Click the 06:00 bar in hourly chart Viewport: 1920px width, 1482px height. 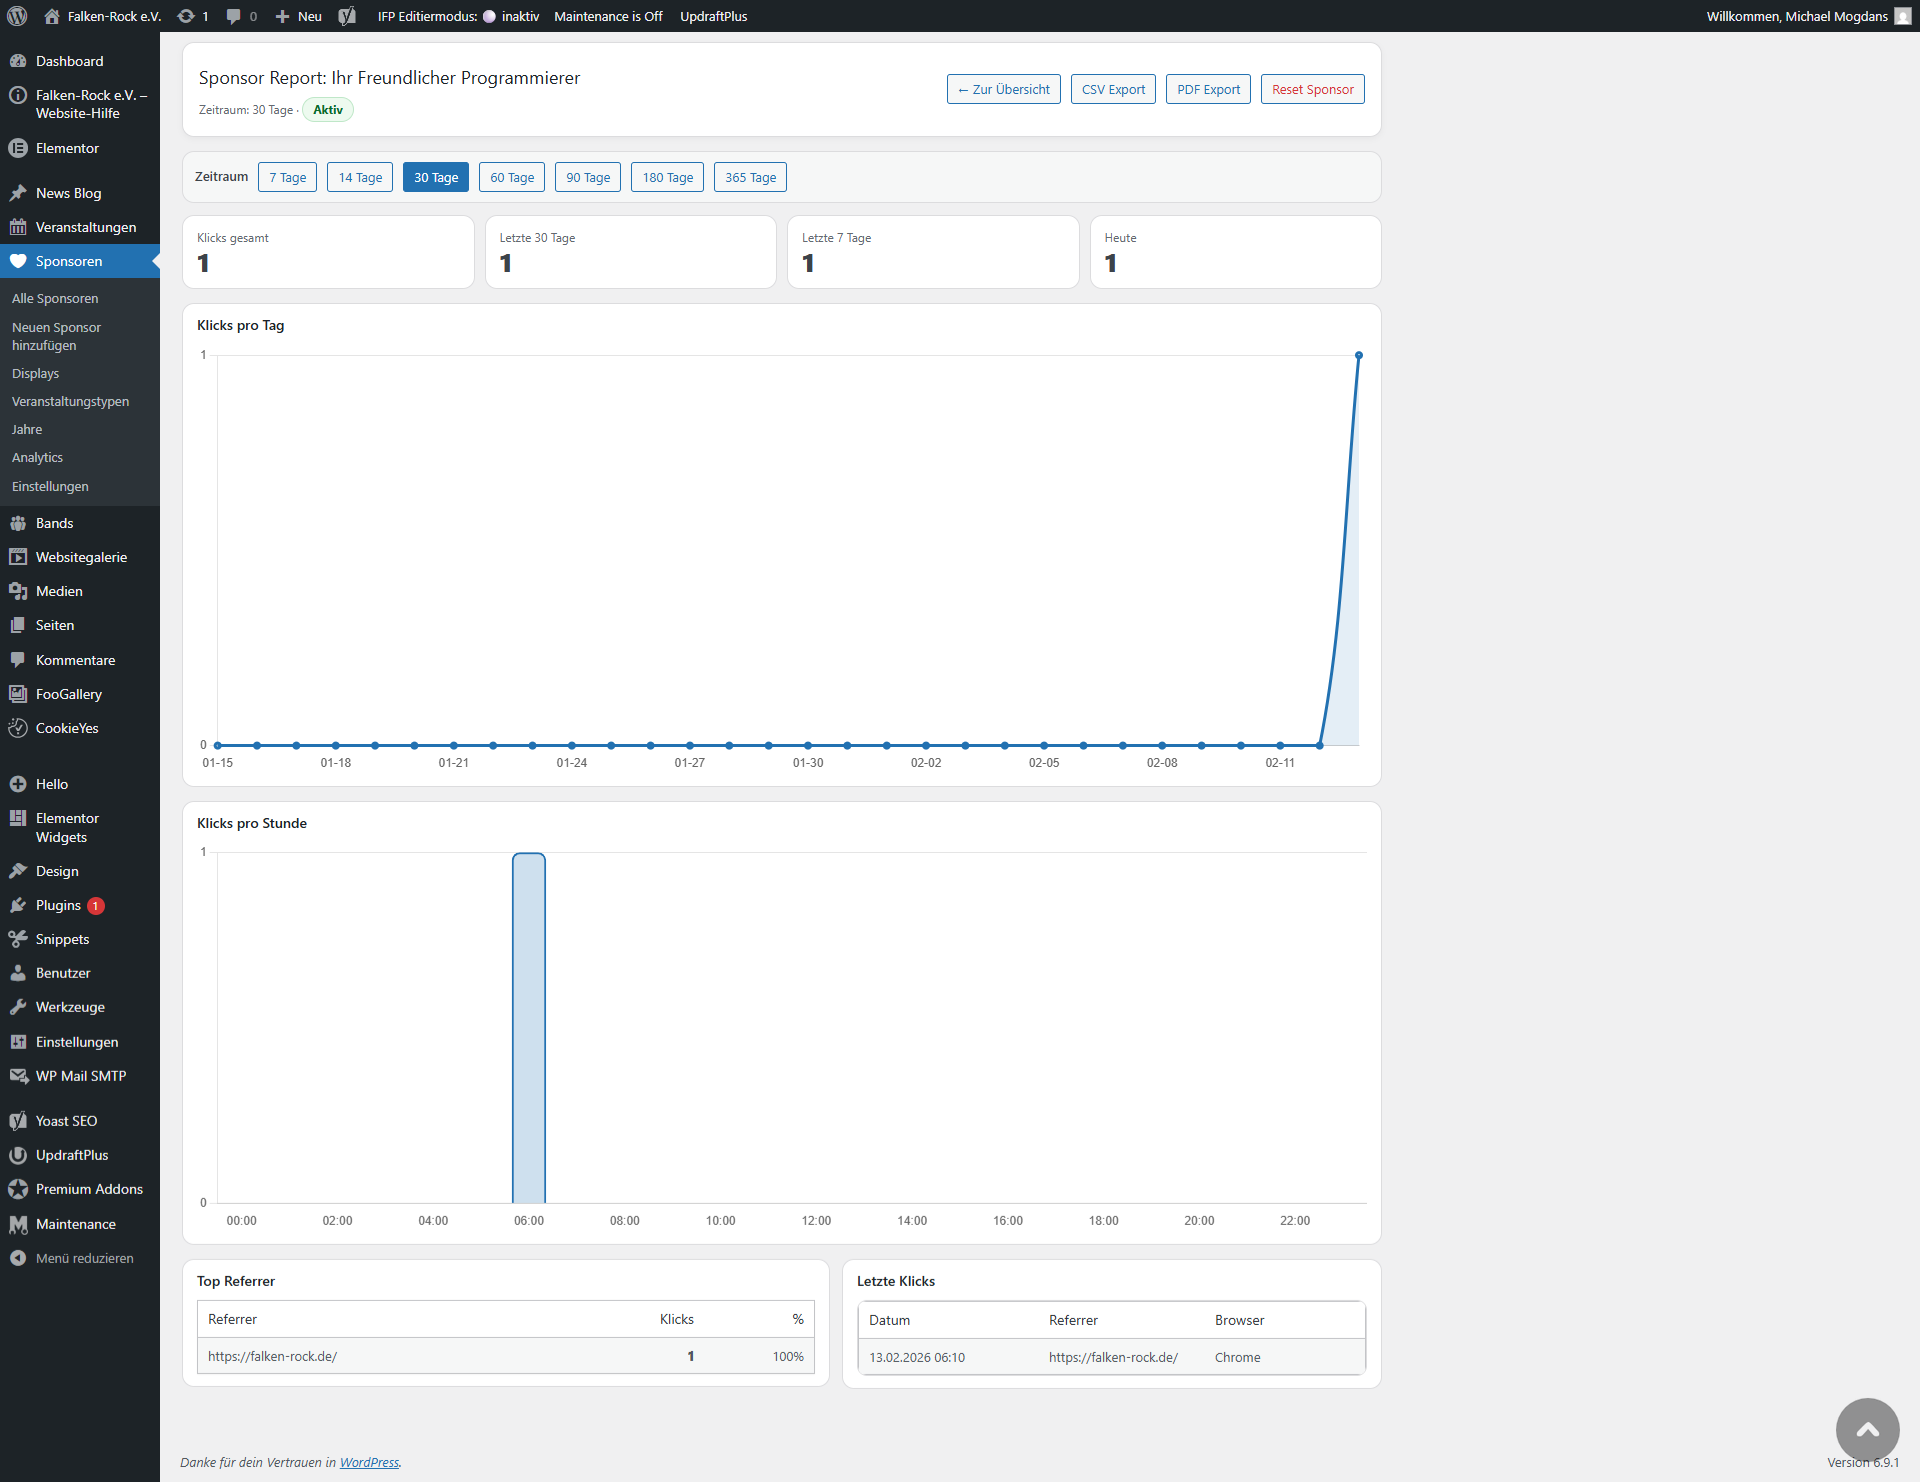tap(529, 1030)
